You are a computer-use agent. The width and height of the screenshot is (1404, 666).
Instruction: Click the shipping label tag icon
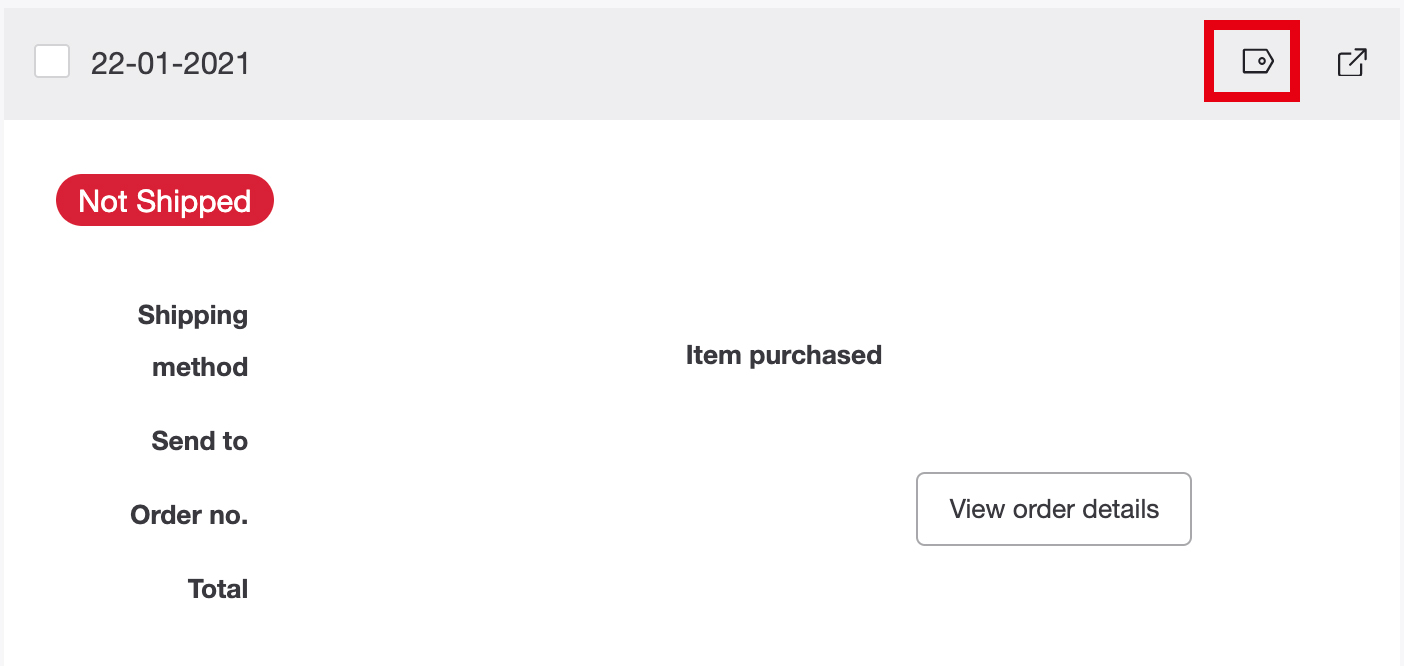point(1257,62)
